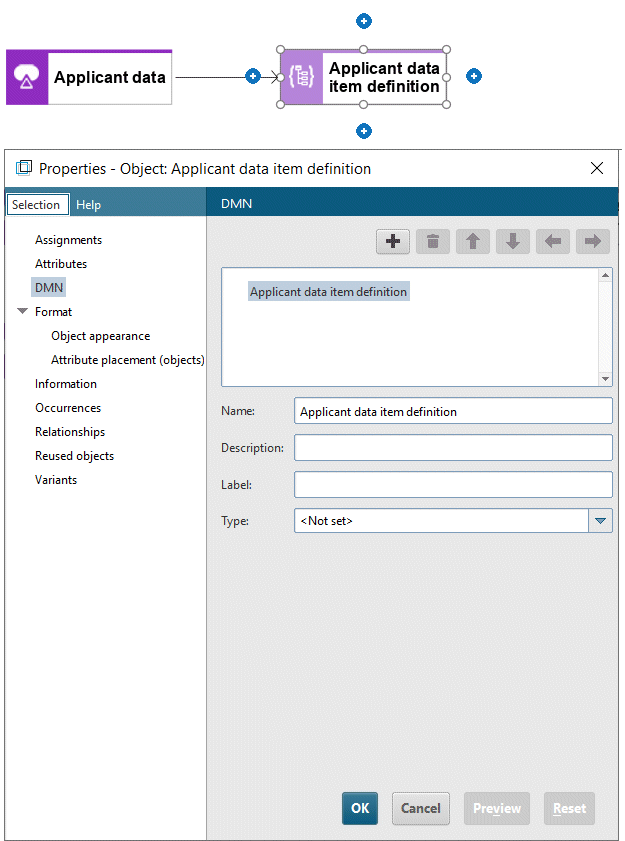This screenshot has height=841, width=625.
Task: Click the Type field showing <Not set>
Action: tap(441, 521)
